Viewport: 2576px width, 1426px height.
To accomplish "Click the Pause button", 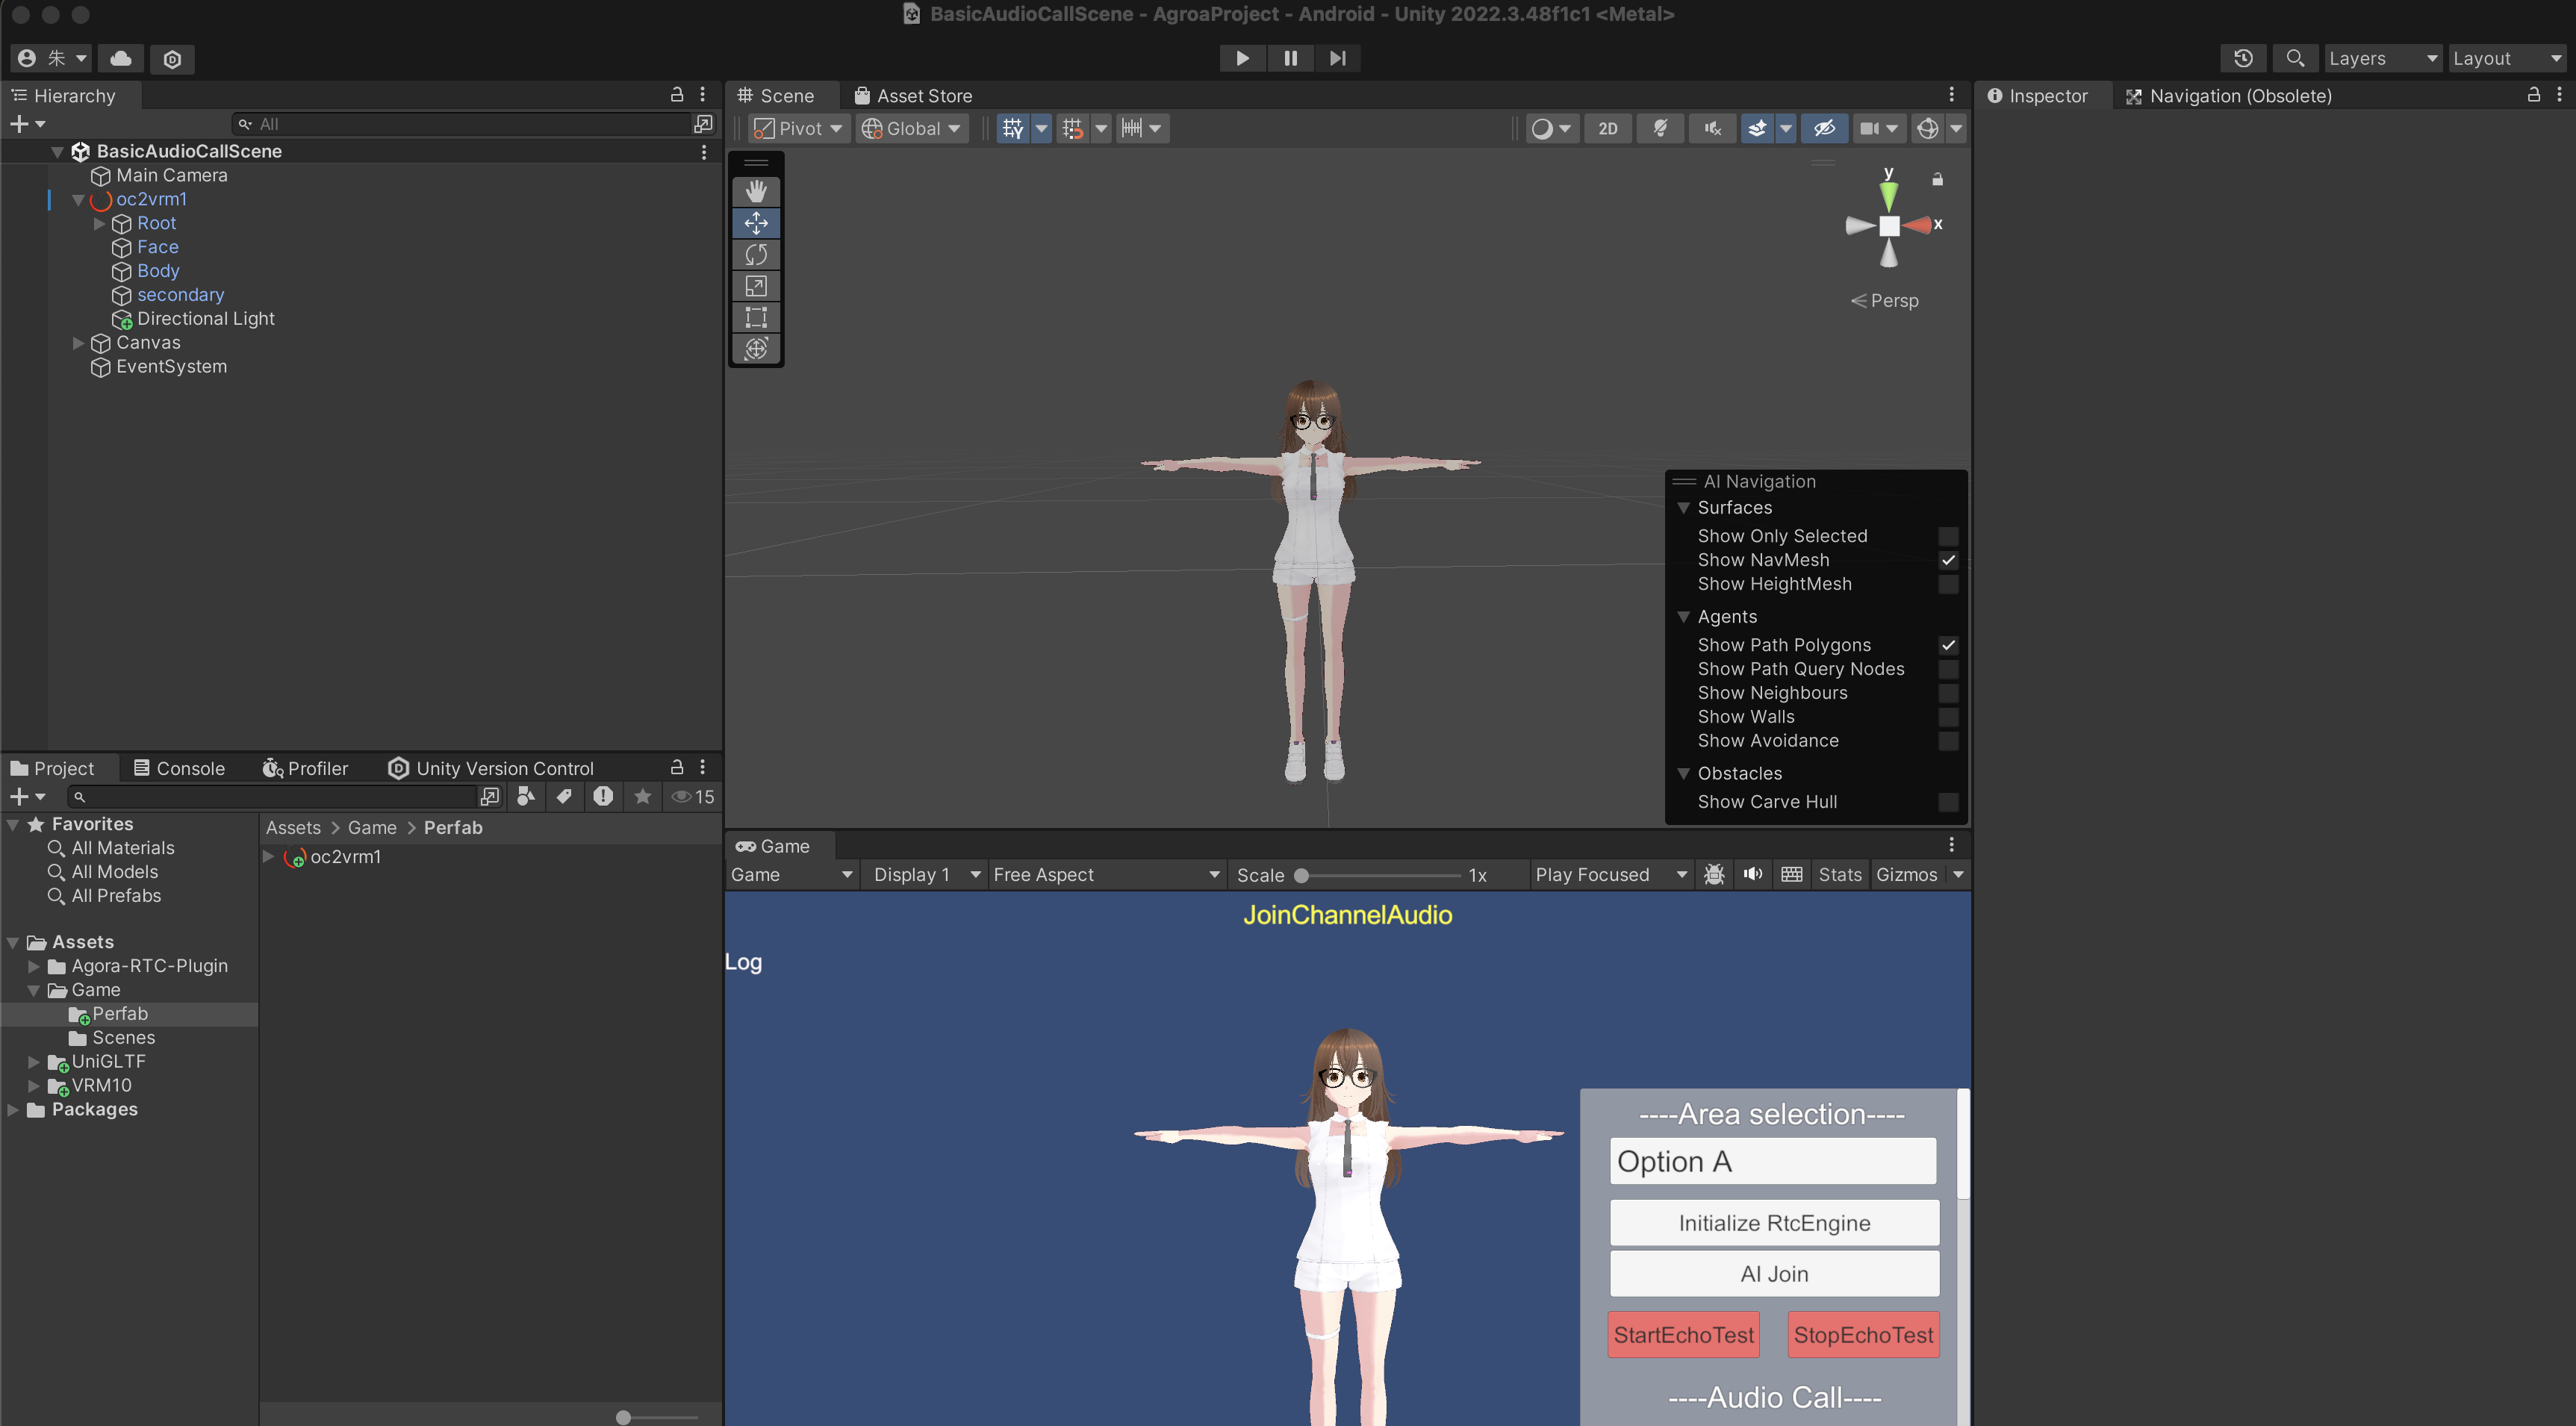I will pyautogui.click(x=1290, y=58).
